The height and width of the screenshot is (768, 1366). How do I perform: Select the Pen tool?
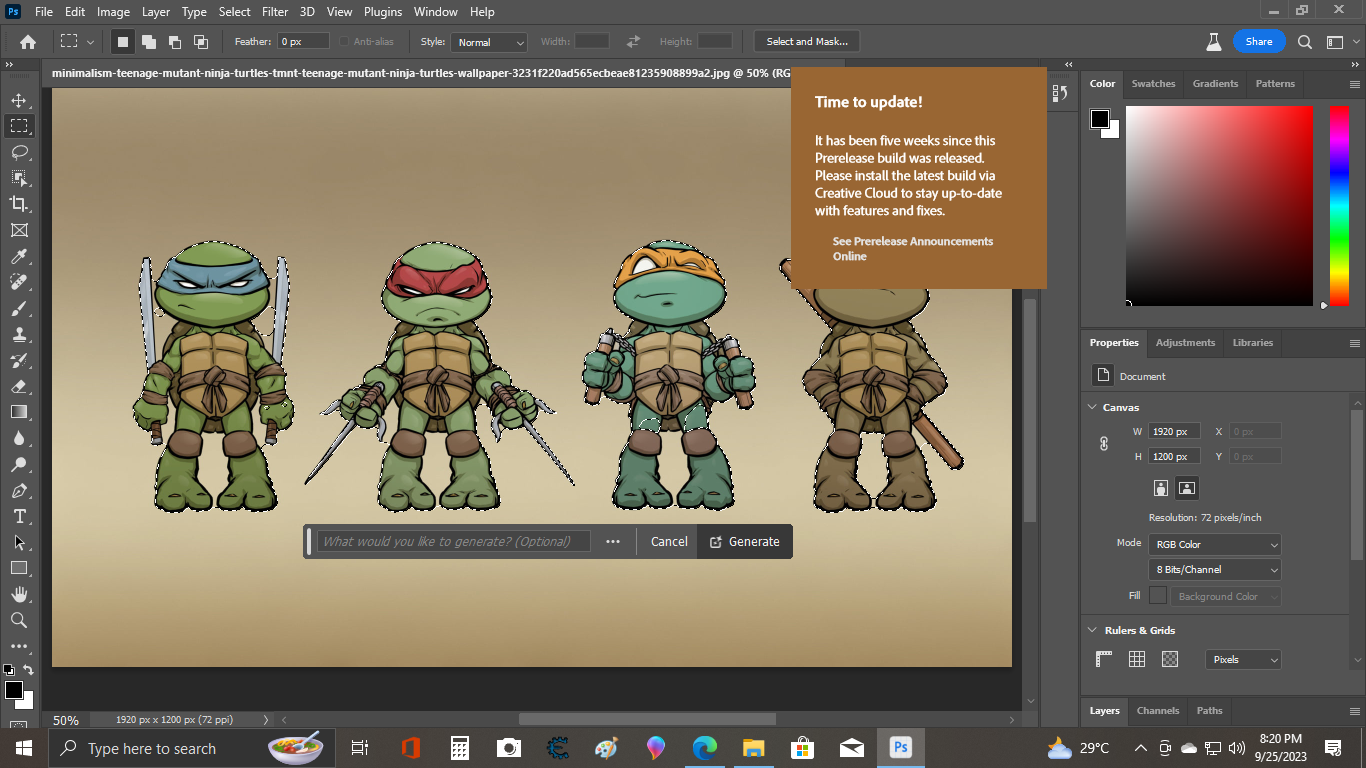(19, 490)
